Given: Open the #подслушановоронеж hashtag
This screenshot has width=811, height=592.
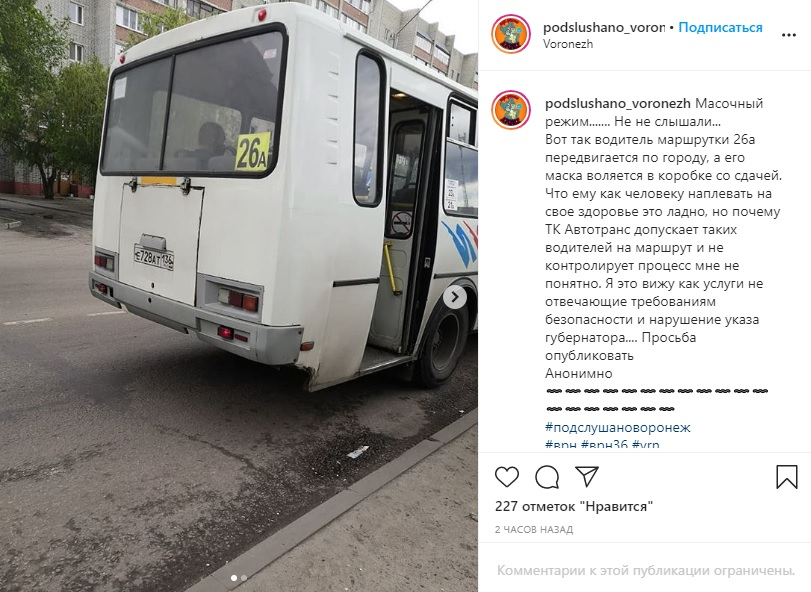Looking at the screenshot, I should [x=618, y=428].
